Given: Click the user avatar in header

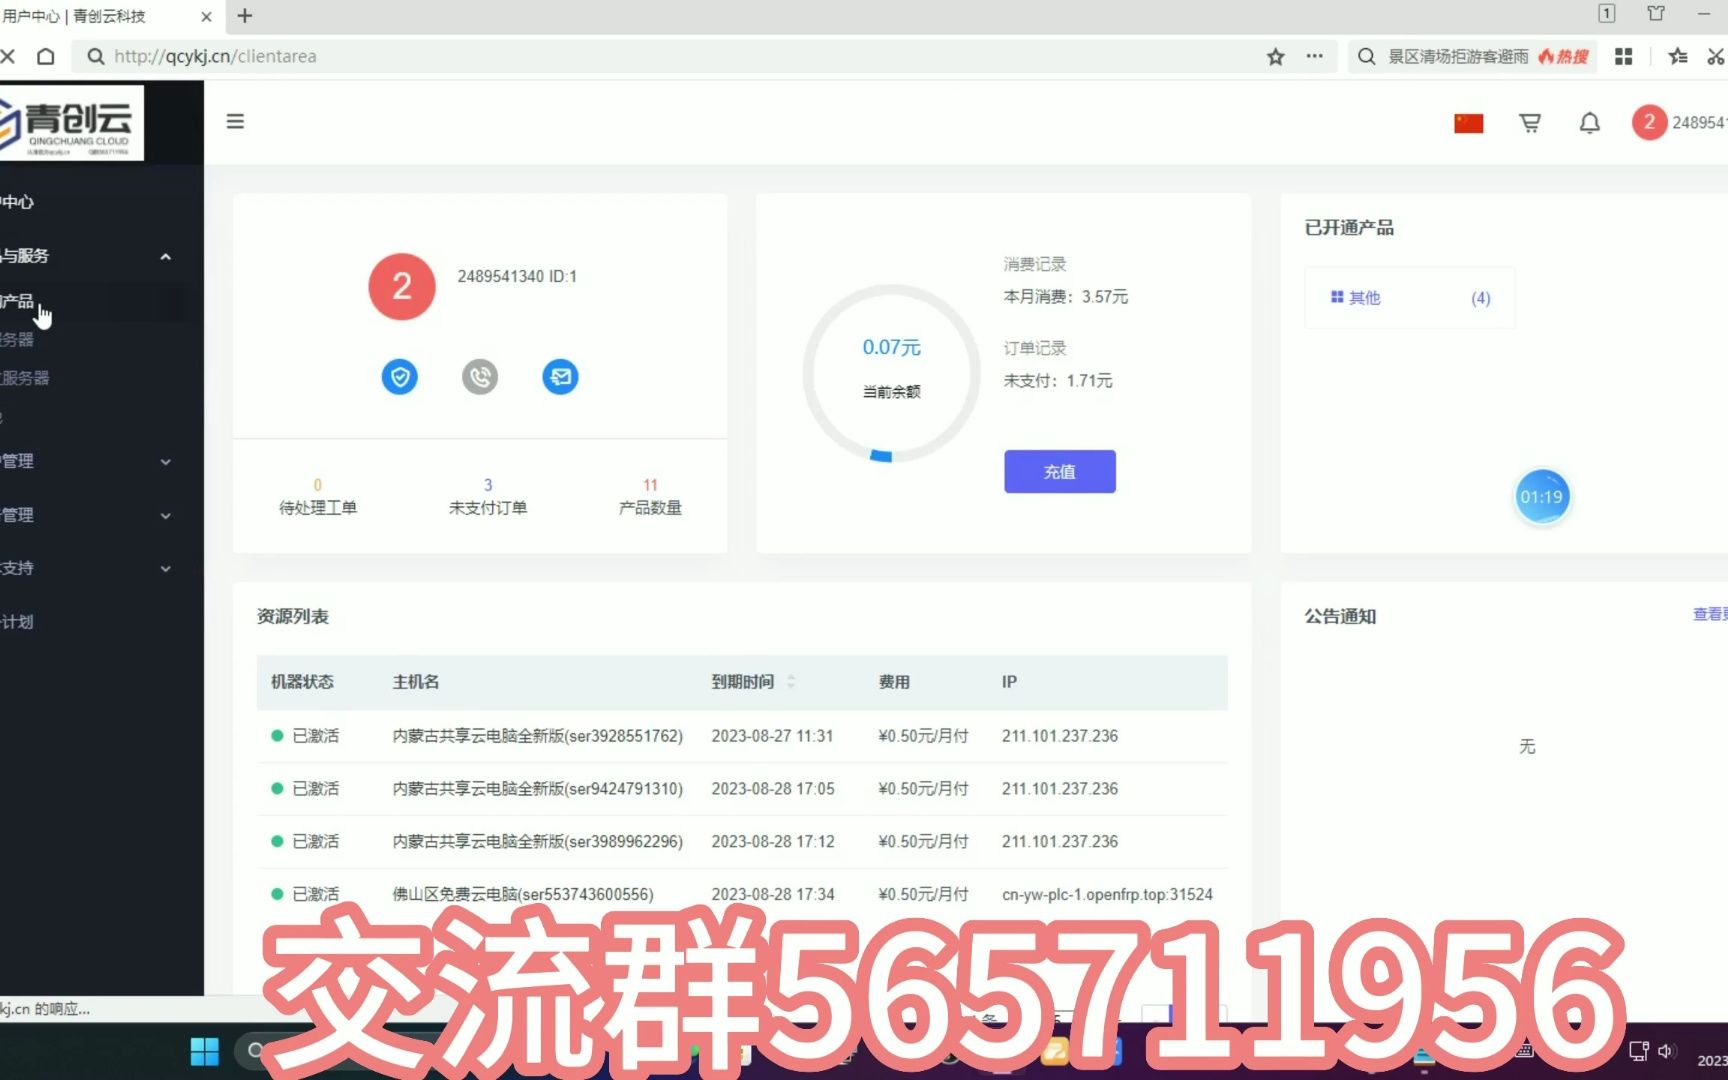Looking at the screenshot, I should [1649, 122].
